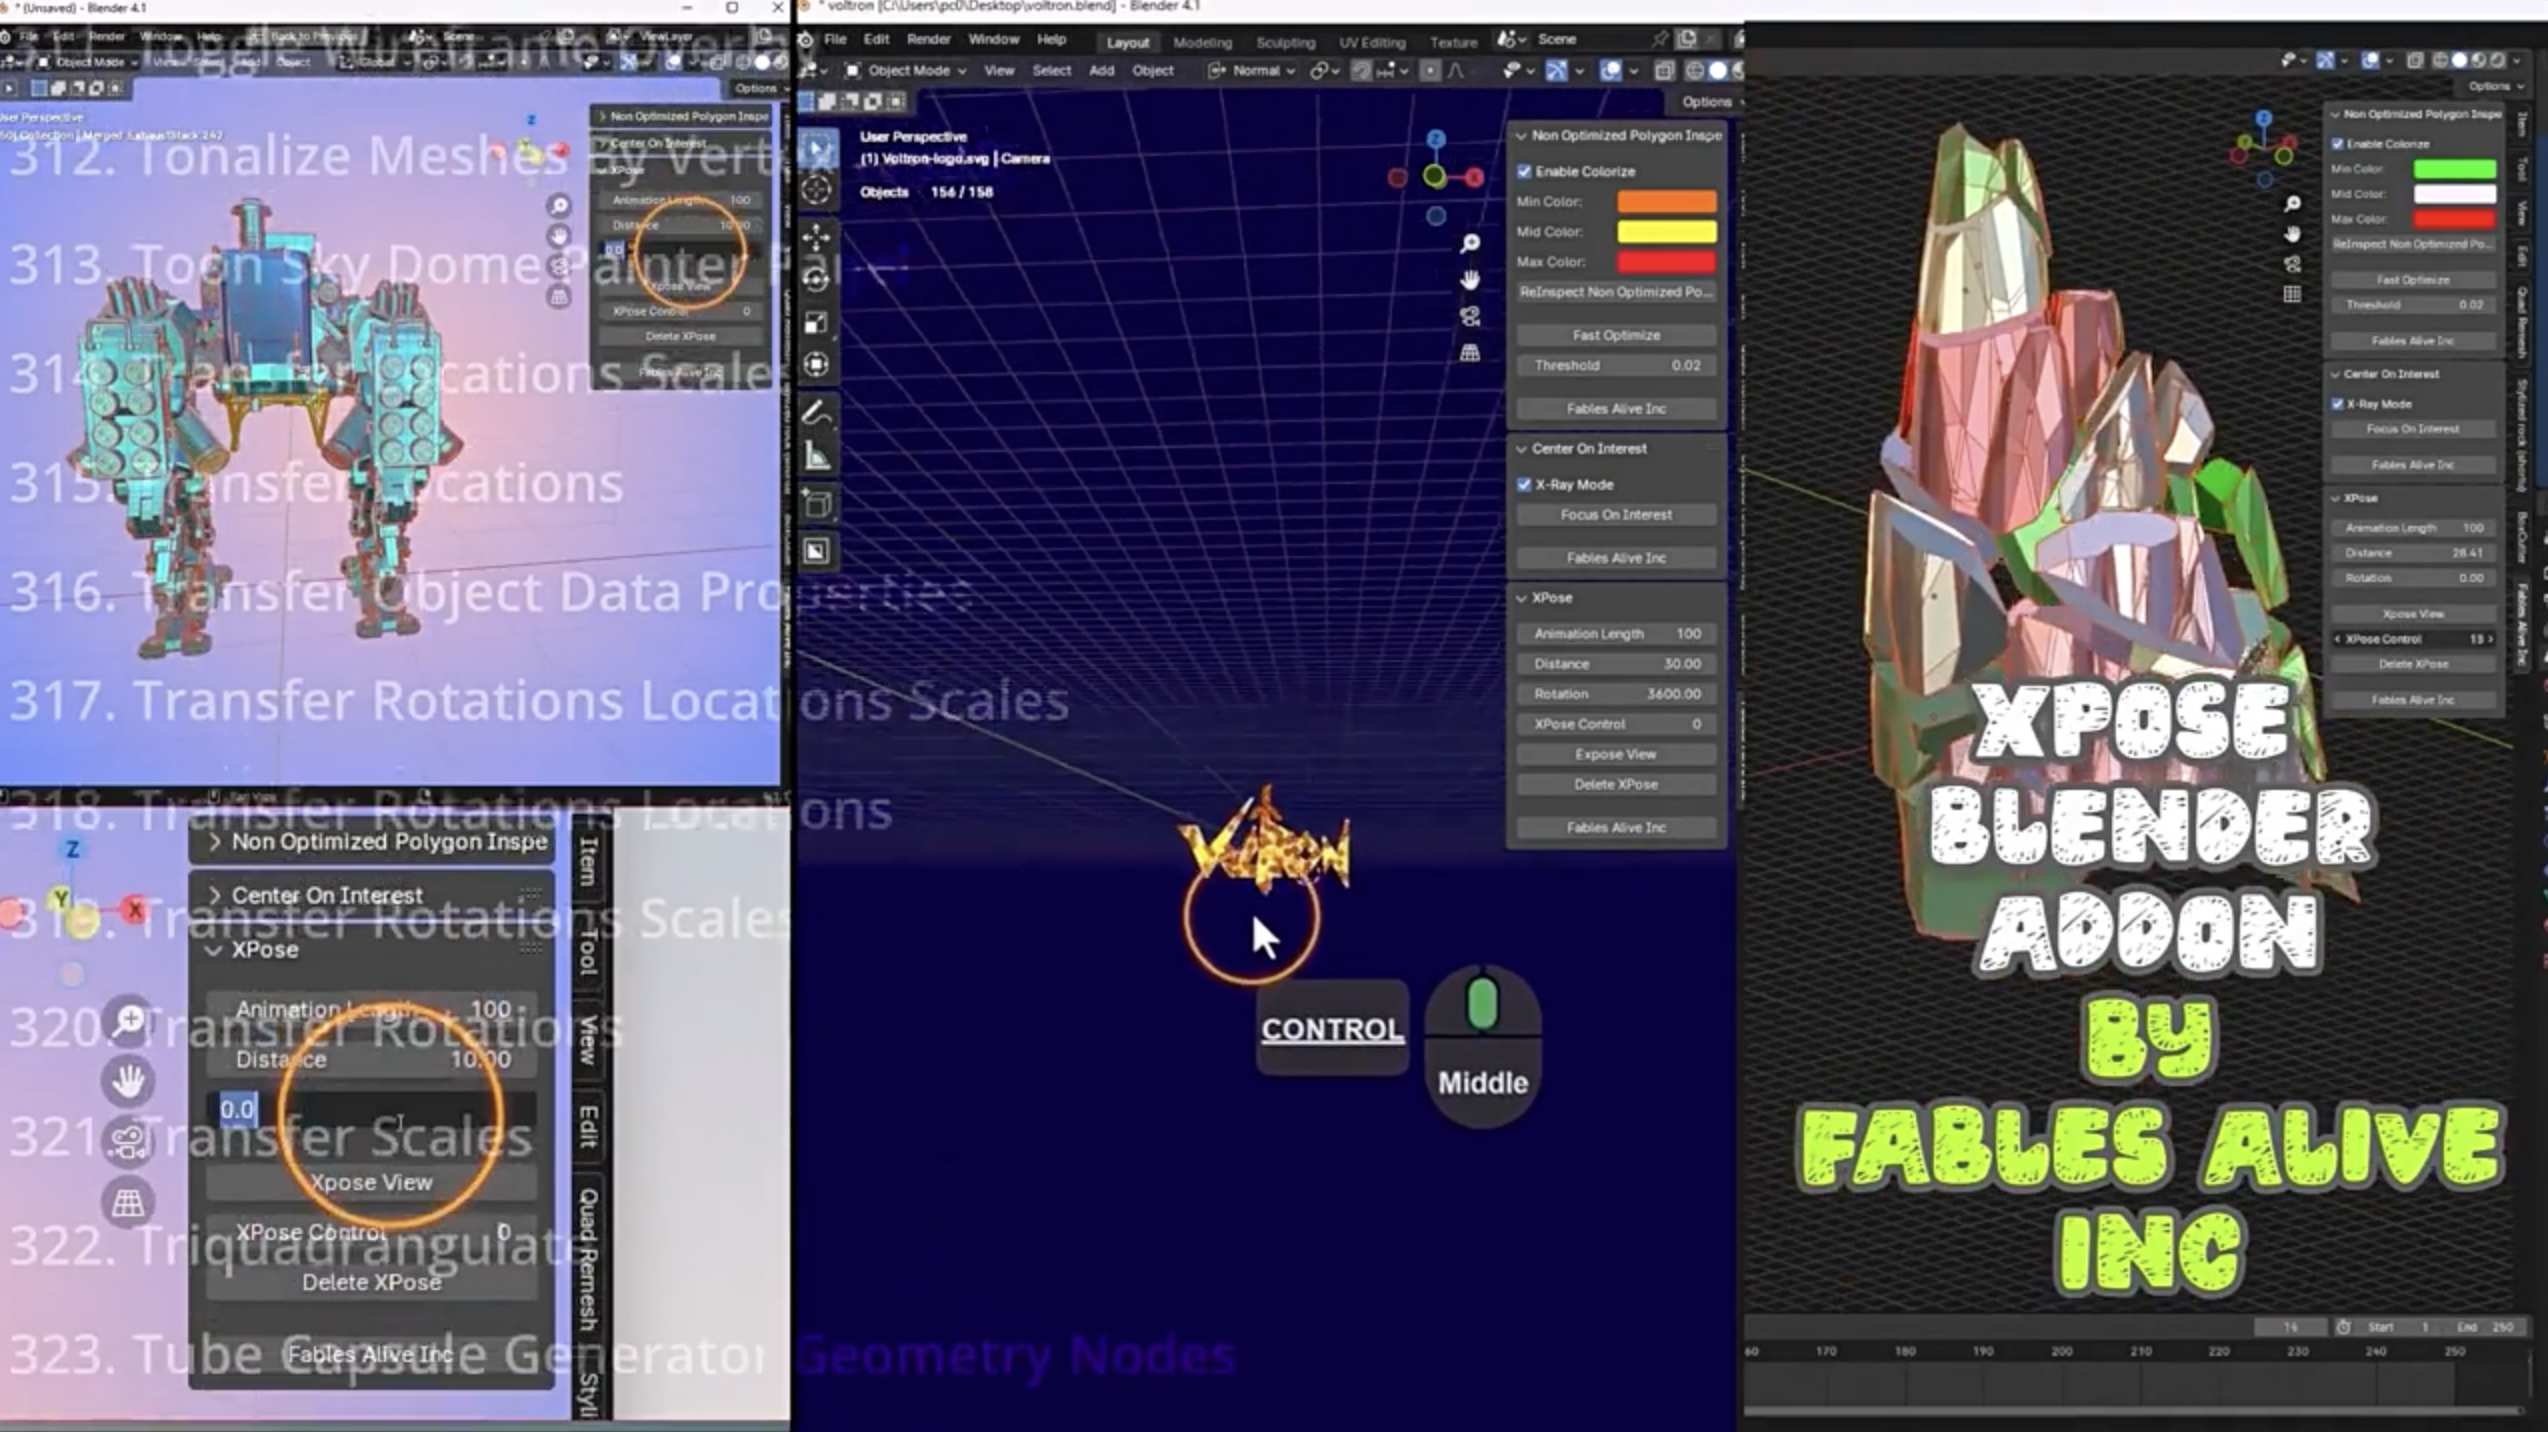The width and height of the screenshot is (2548, 1432).
Task: Click the orange Min Color swatch
Action: (1666, 201)
